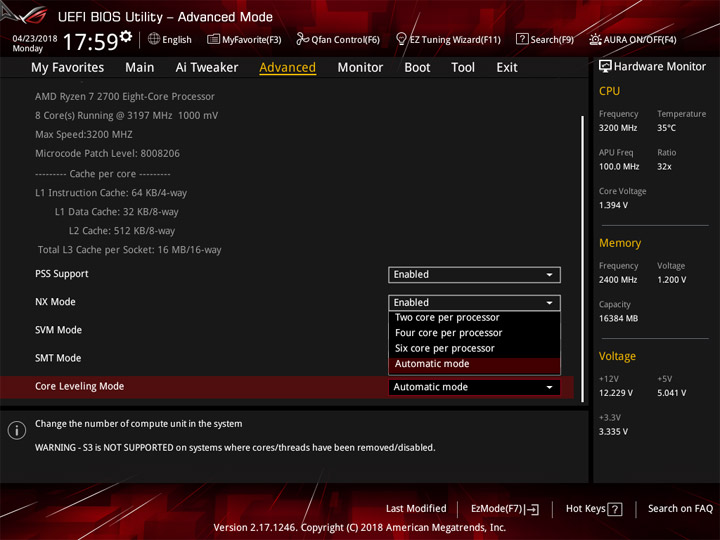Click the 17:59 clock display
This screenshot has height=540, width=720.
[90, 41]
